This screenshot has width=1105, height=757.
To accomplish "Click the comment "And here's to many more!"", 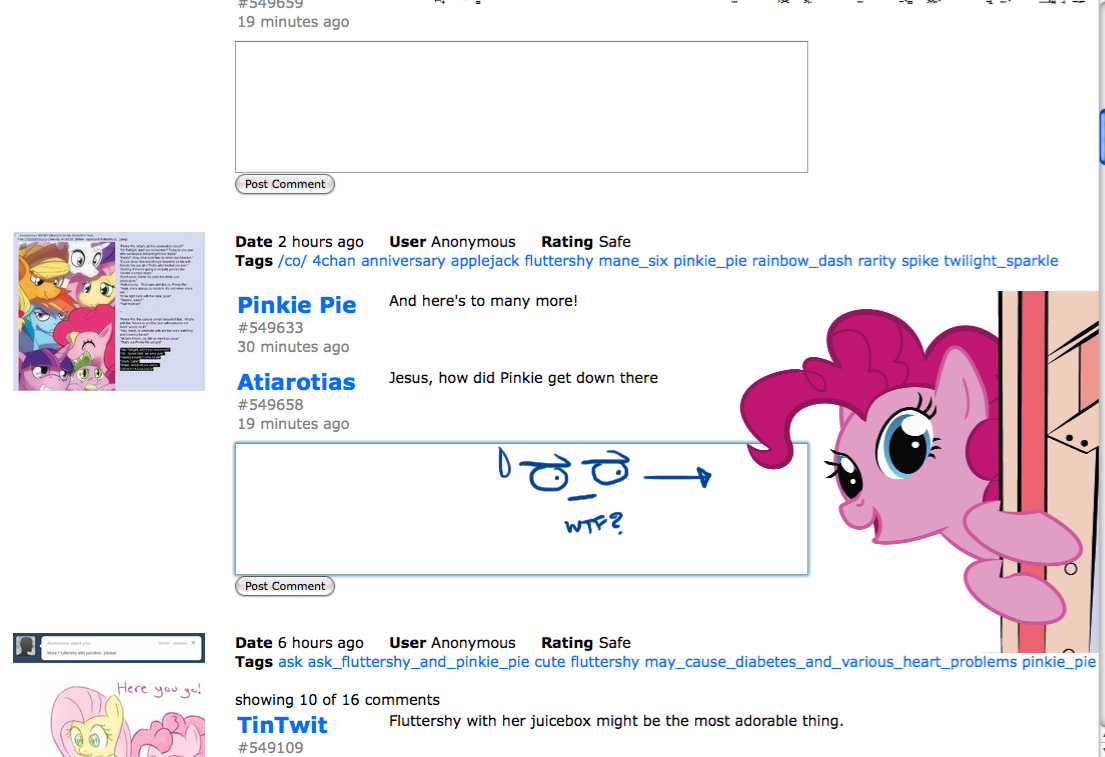I will (483, 301).
